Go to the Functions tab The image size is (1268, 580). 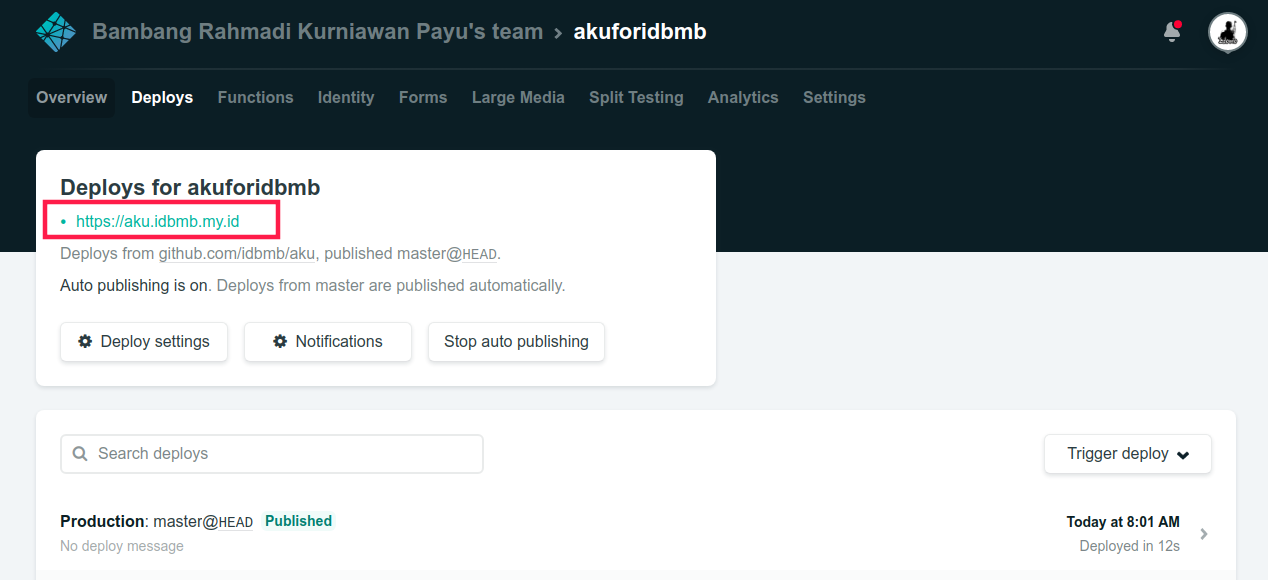pyautogui.click(x=255, y=97)
